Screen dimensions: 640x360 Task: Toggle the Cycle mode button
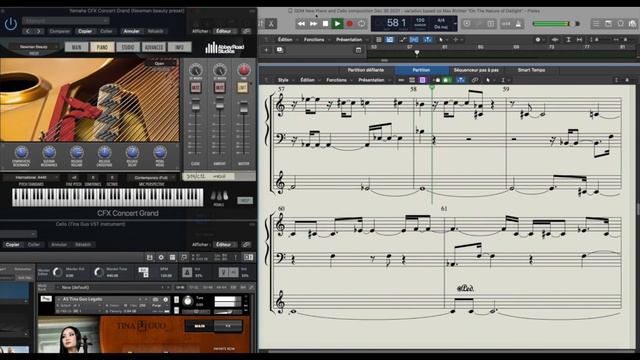click(362, 24)
